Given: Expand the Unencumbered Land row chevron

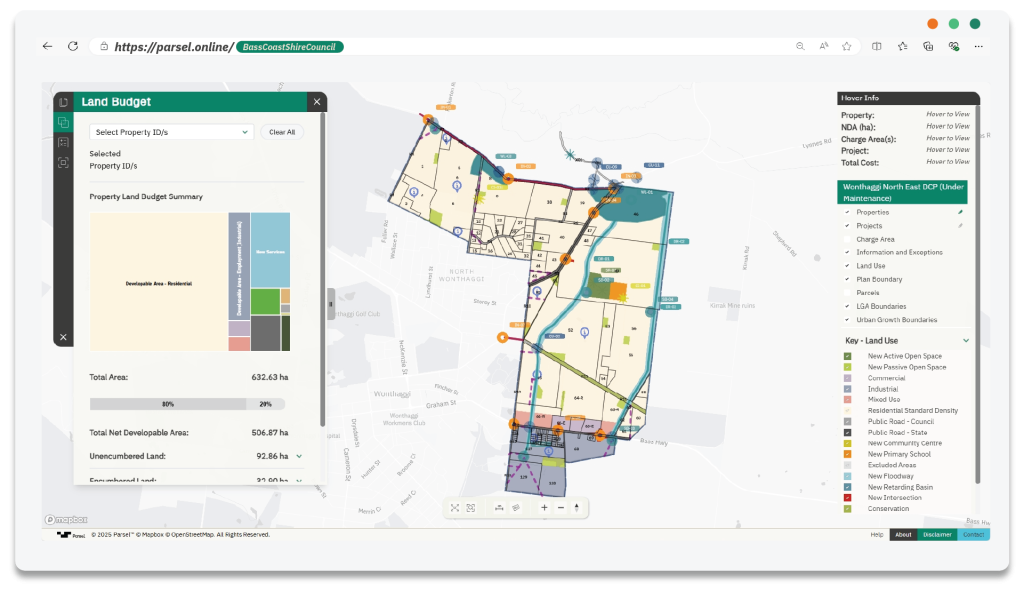Looking at the screenshot, I should [299, 456].
